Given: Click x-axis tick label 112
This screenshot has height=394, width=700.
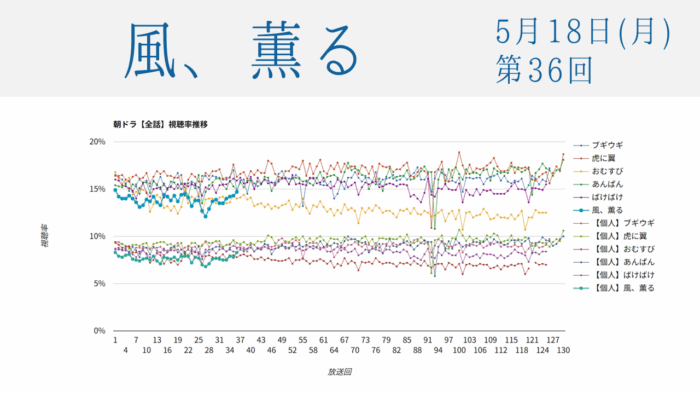Looking at the screenshot, I should tap(501, 351).
